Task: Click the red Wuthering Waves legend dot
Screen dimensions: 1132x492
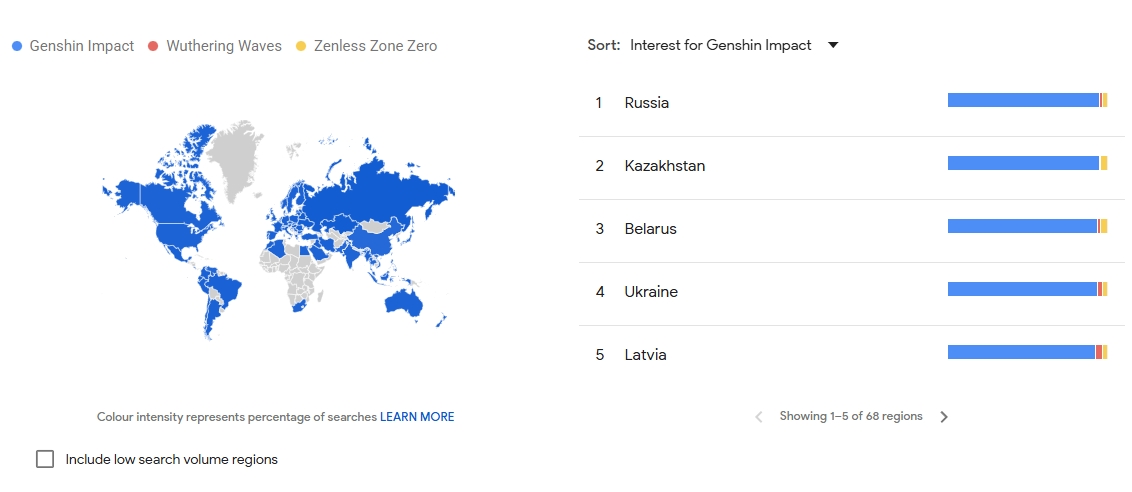Action: (x=153, y=46)
